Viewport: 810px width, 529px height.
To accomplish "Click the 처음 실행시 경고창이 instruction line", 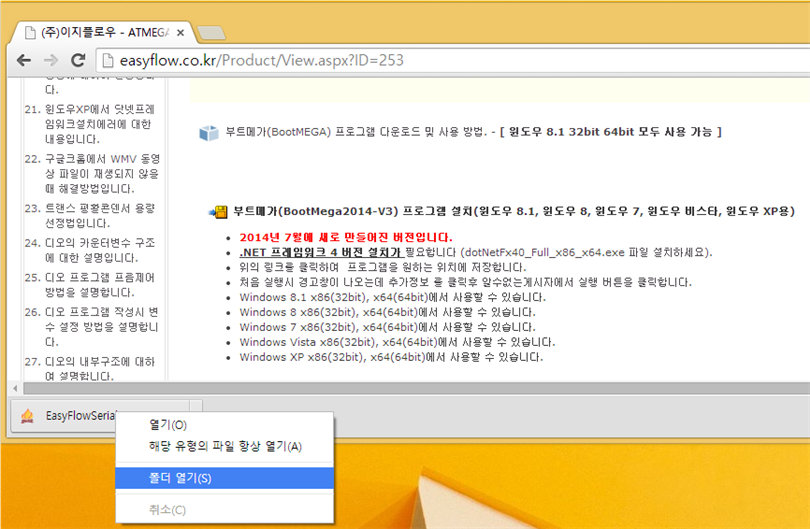I will pos(465,283).
